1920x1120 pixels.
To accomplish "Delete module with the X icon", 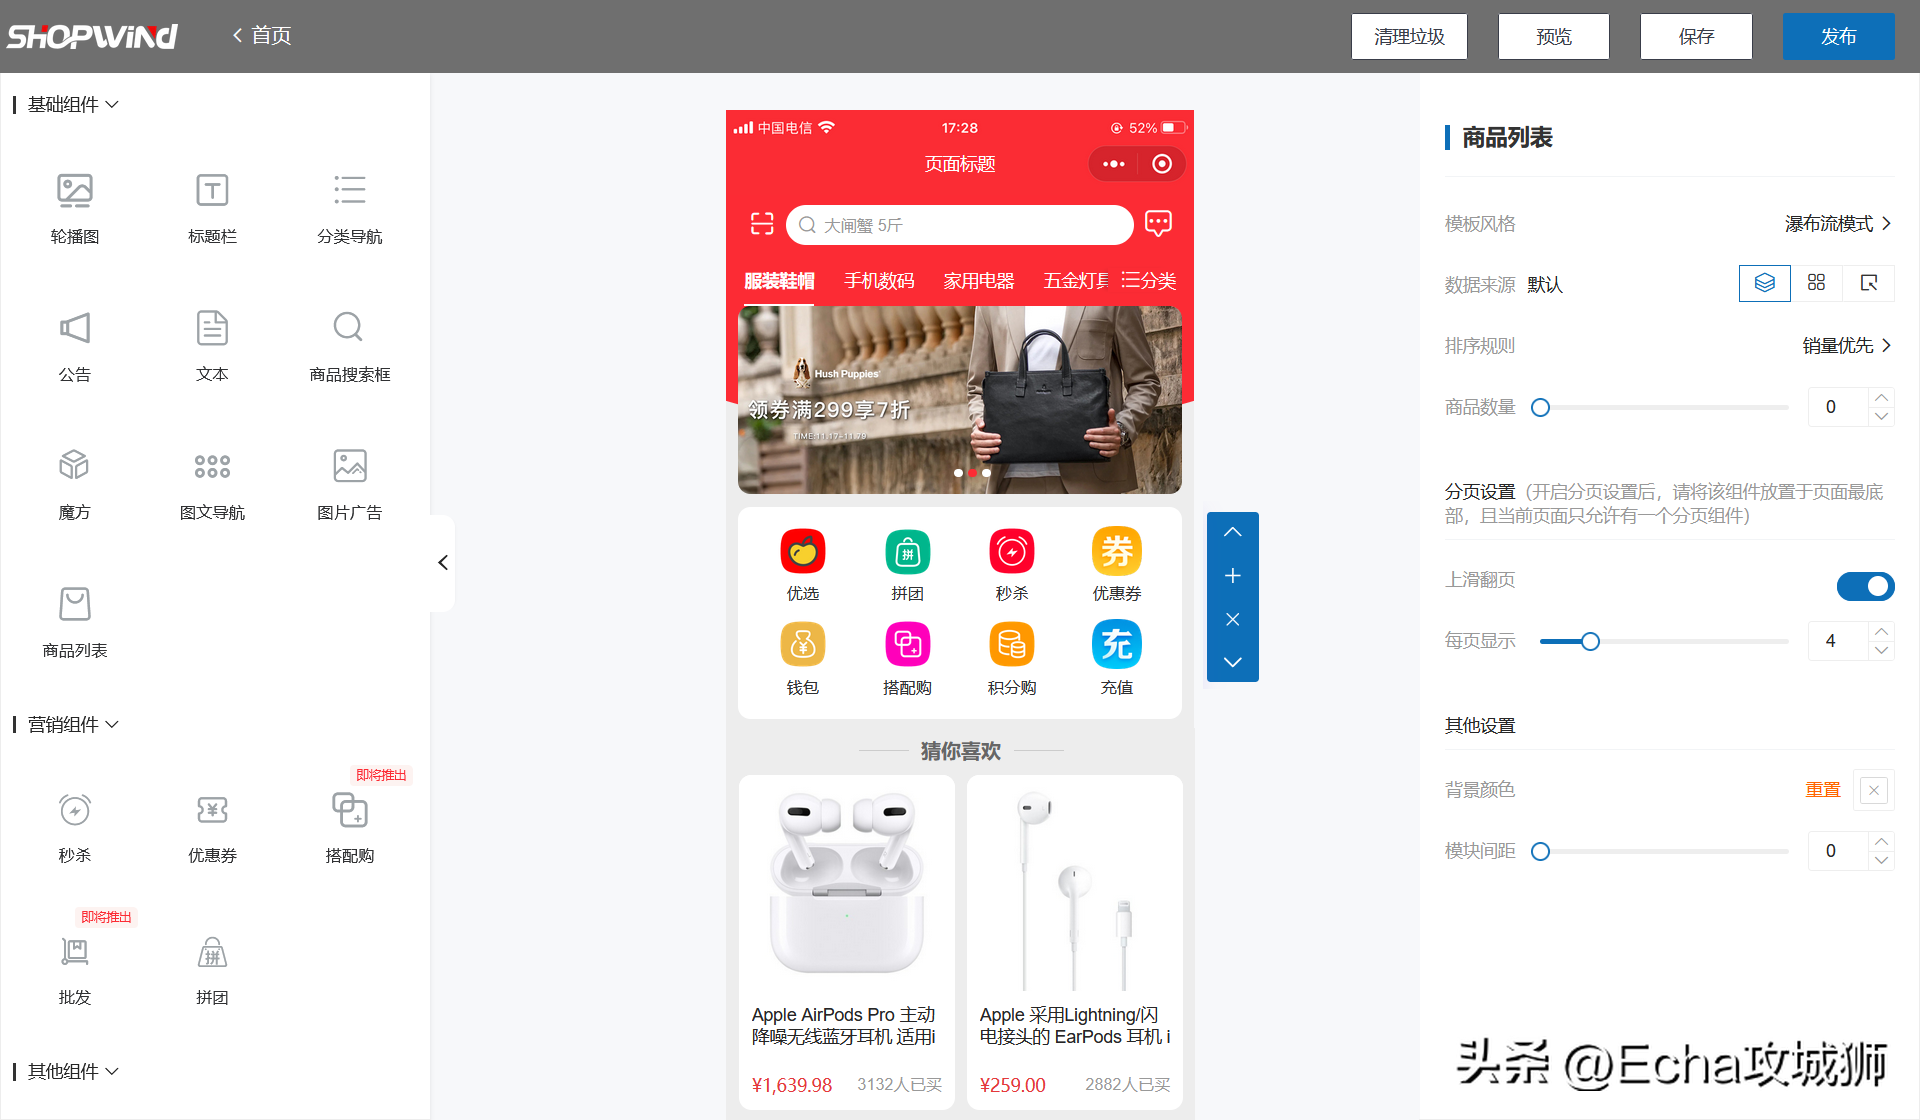I will [1233, 619].
